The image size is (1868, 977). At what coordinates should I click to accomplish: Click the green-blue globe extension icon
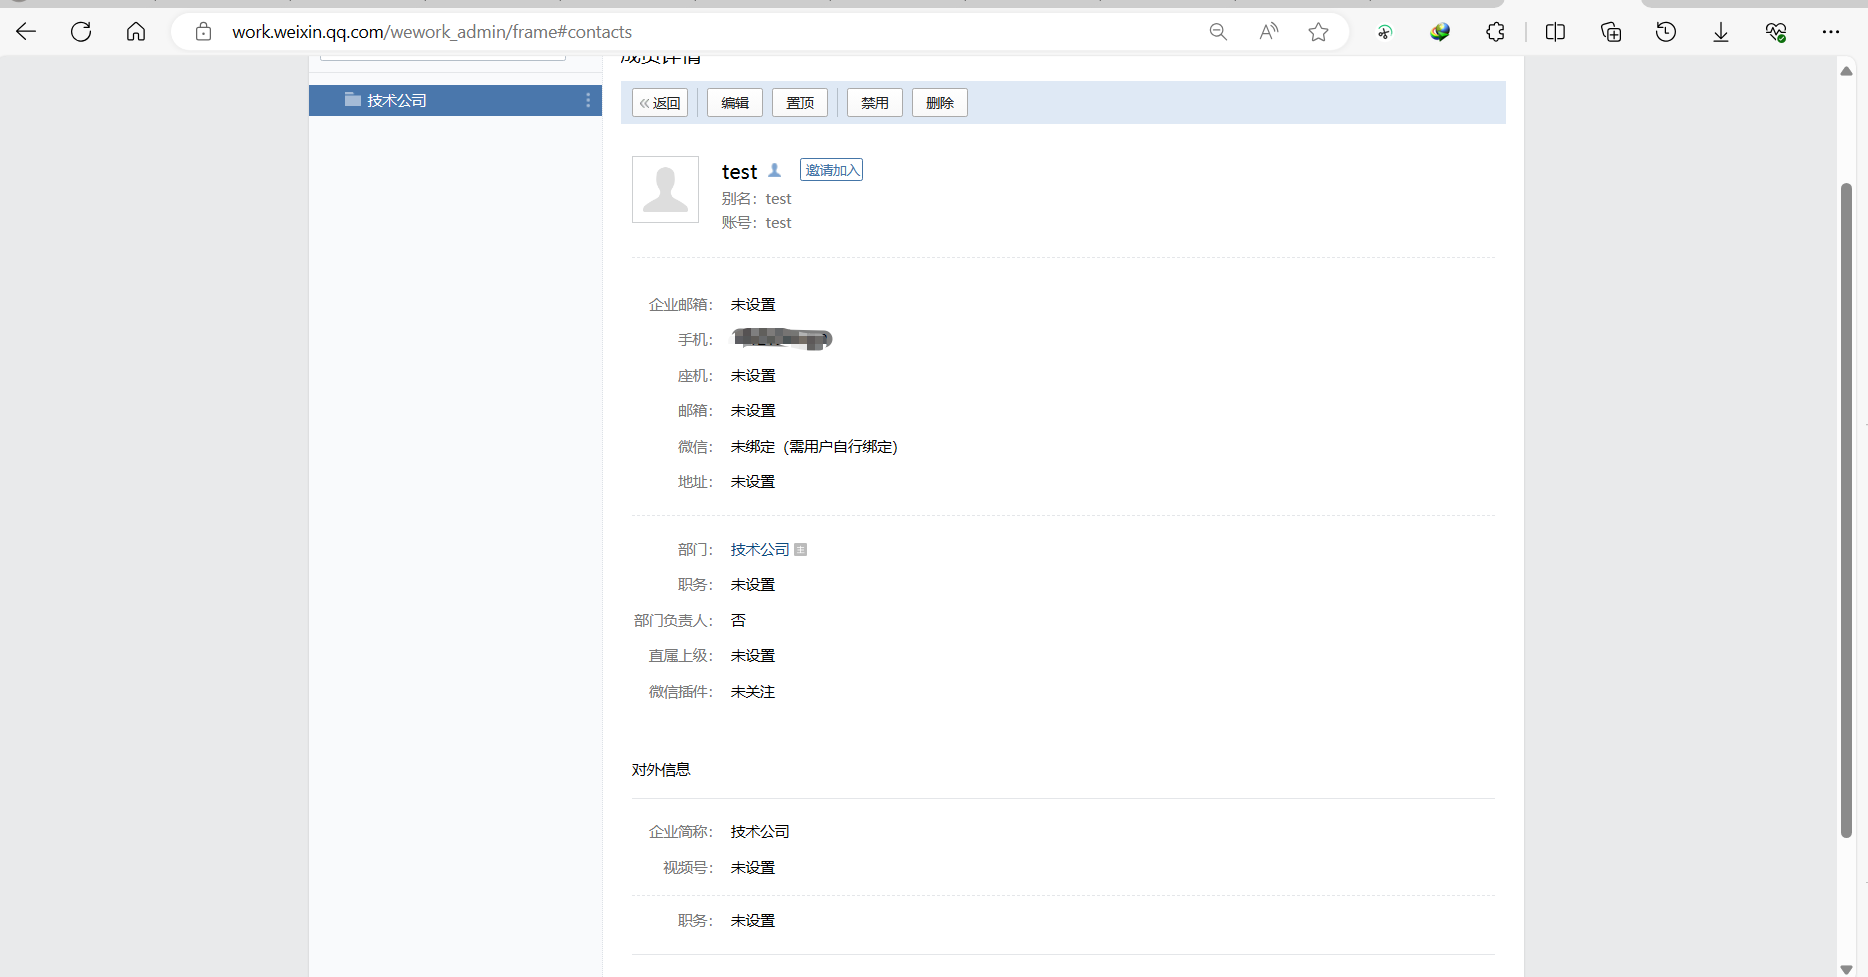[1440, 32]
